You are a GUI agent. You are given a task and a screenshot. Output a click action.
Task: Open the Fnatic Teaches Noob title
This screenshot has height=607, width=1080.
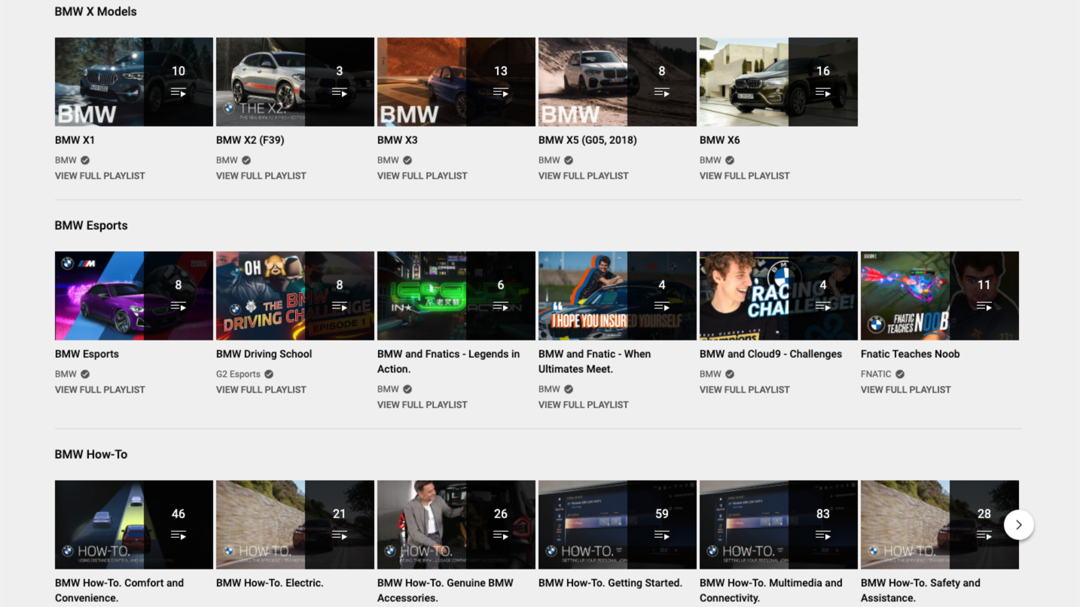tap(910, 354)
